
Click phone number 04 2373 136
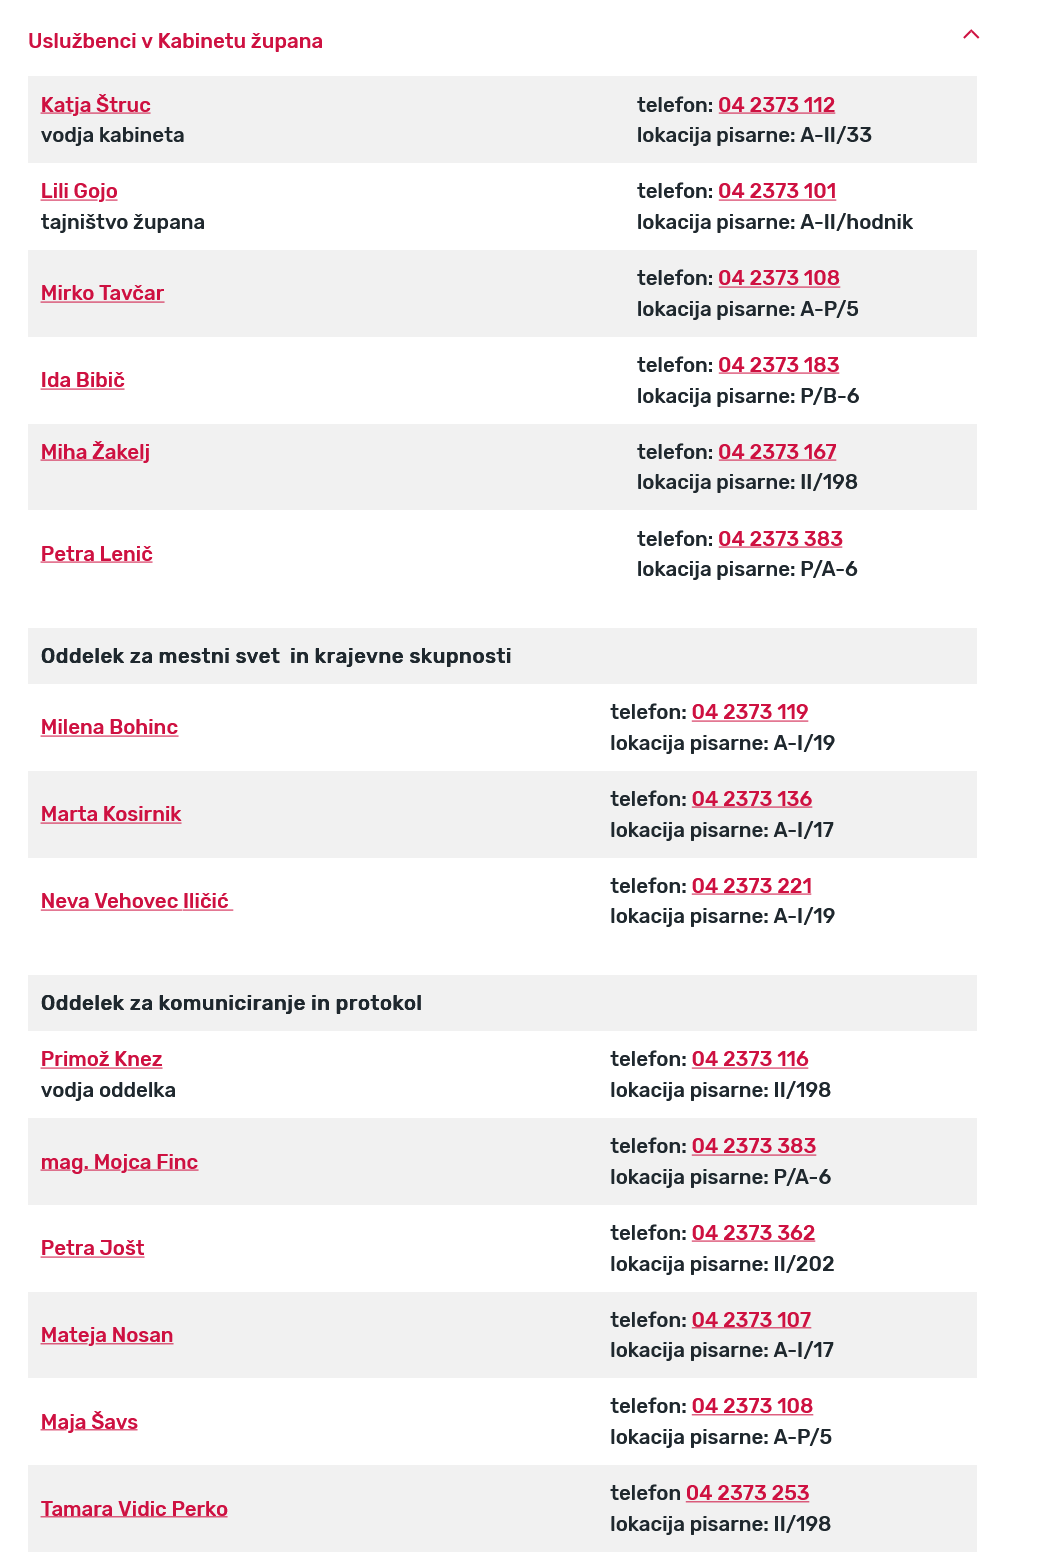[x=751, y=799]
